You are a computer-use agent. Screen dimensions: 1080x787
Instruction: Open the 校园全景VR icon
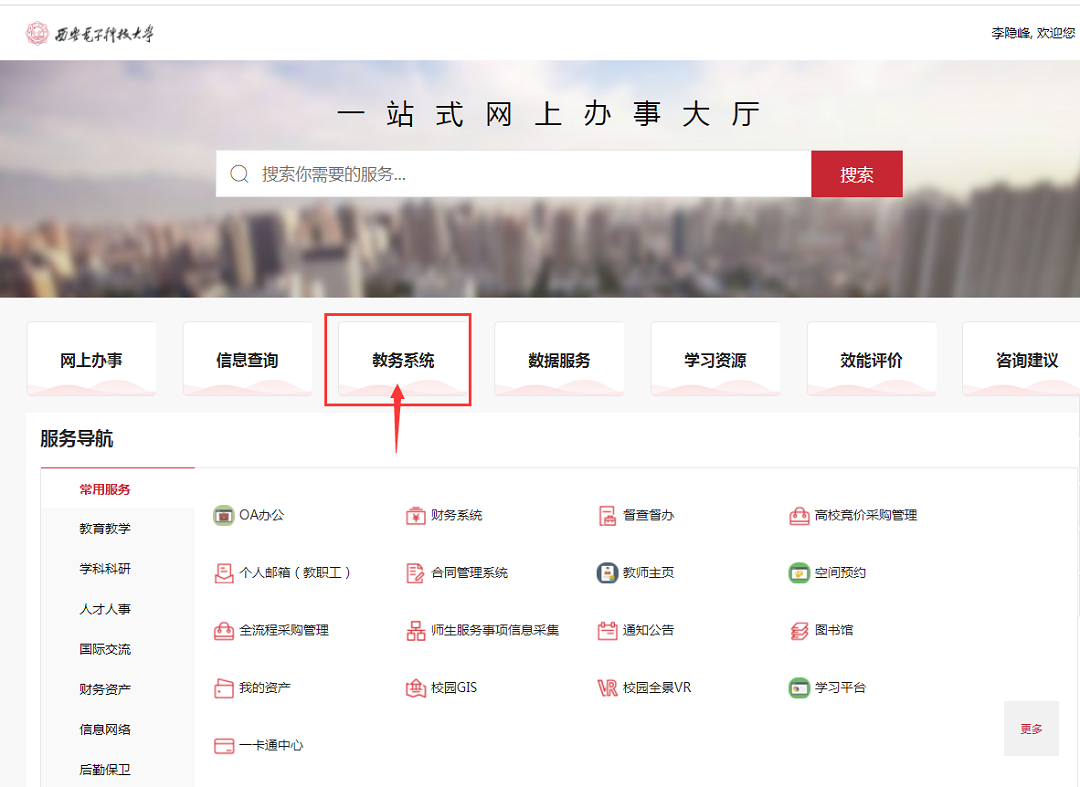pos(607,688)
